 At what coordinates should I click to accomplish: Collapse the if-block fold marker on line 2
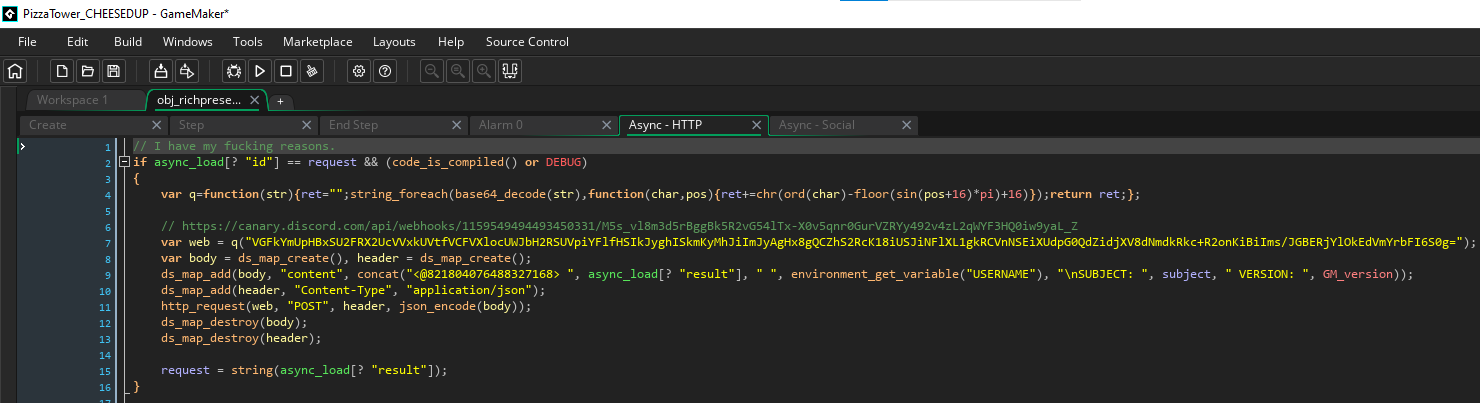pos(124,162)
